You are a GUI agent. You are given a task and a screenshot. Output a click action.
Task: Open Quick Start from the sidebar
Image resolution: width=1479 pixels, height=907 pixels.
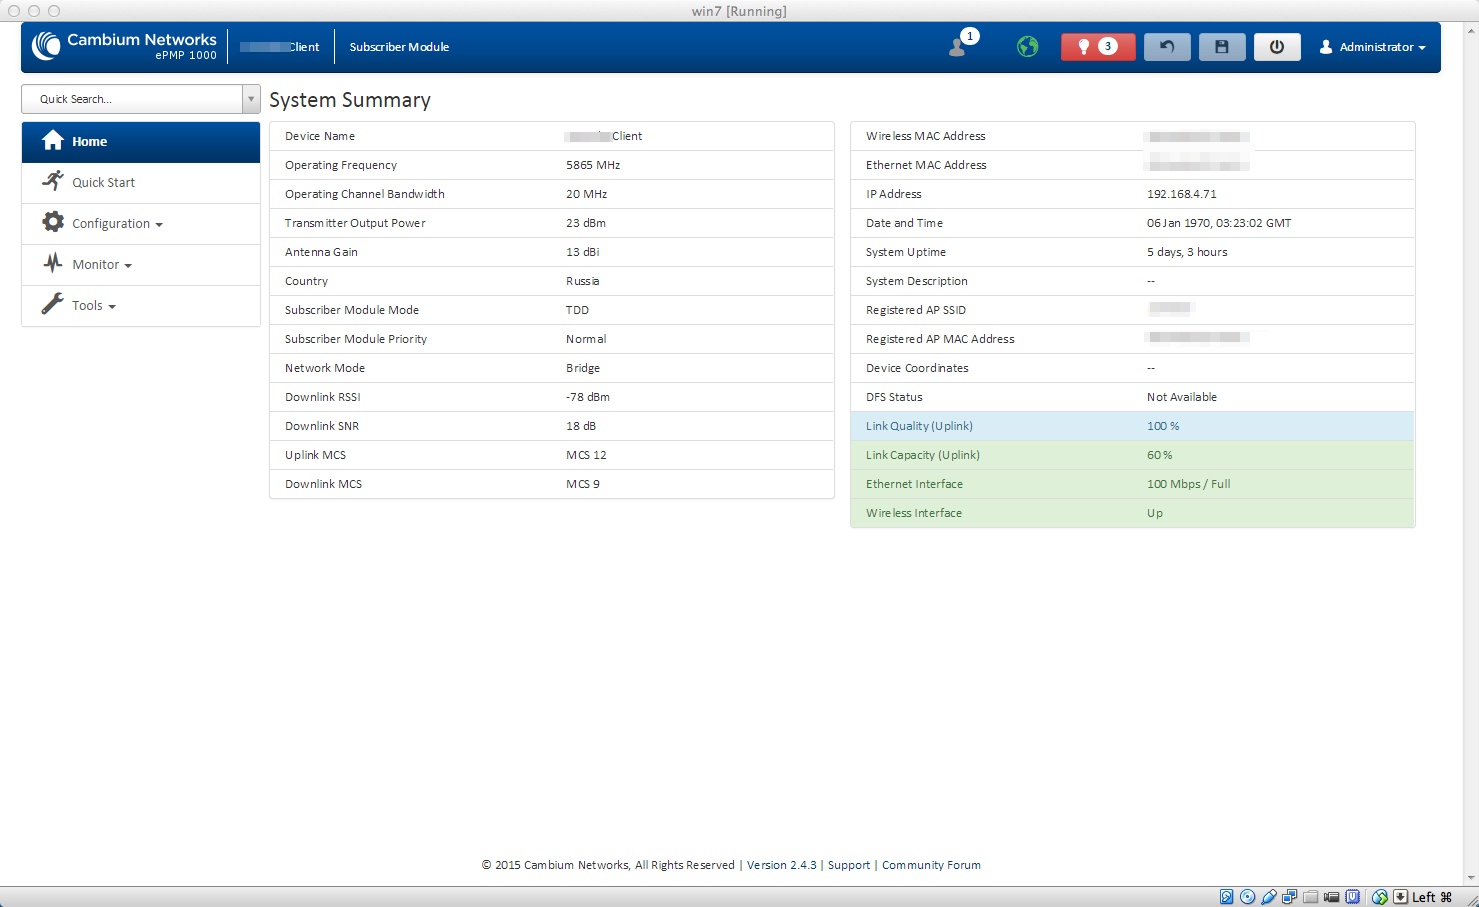click(103, 183)
